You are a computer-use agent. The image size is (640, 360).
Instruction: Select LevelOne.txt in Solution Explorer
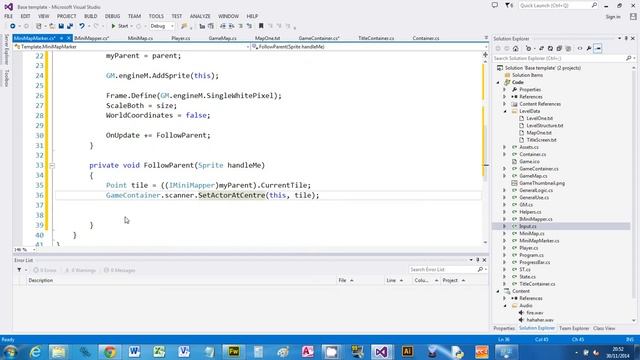(x=539, y=118)
